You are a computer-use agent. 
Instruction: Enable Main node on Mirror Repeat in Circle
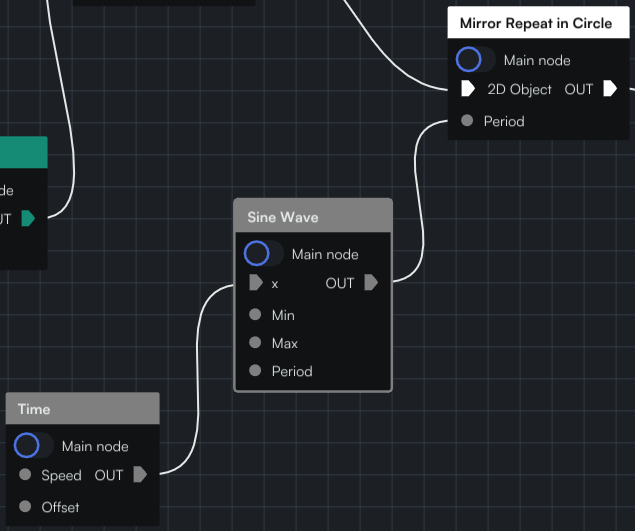click(x=475, y=60)
